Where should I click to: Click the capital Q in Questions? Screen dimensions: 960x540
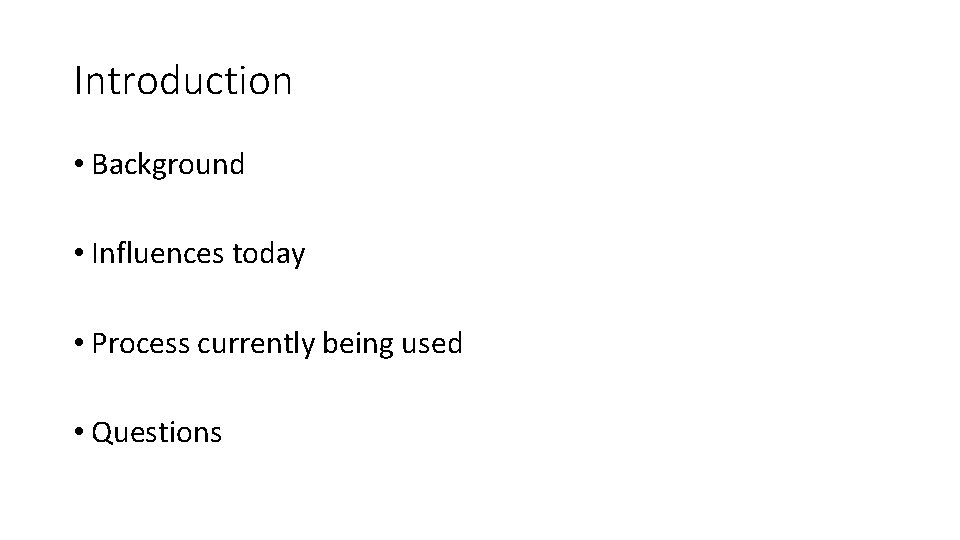(100, 433)
